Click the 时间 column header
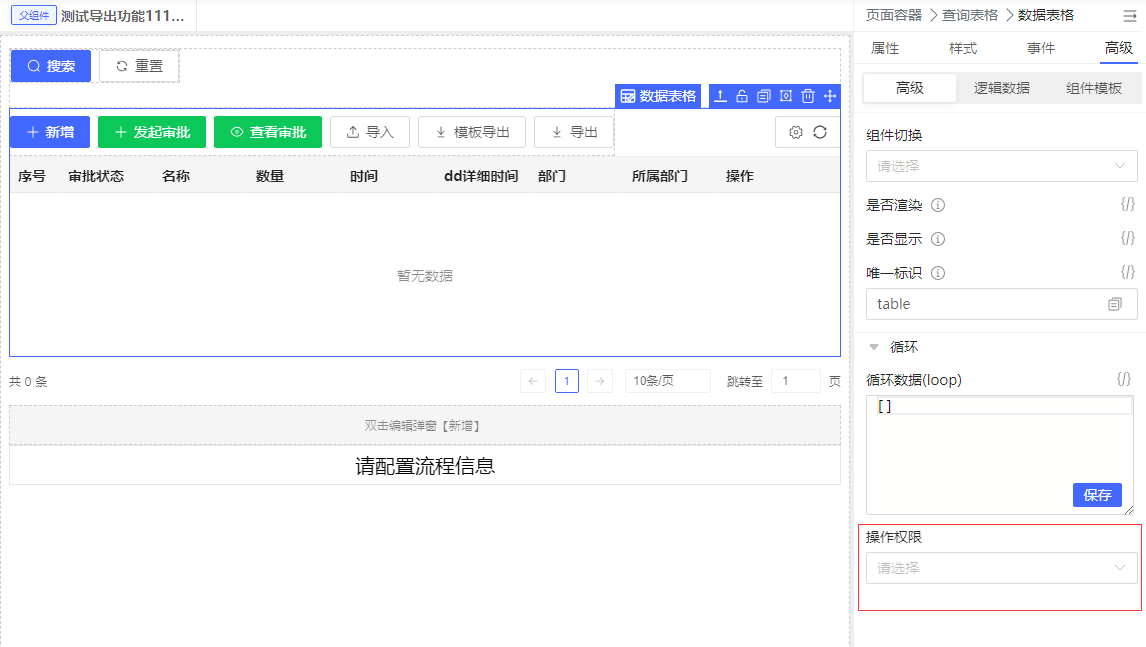This screenshot has width=1146, height=647. (364, 176)
